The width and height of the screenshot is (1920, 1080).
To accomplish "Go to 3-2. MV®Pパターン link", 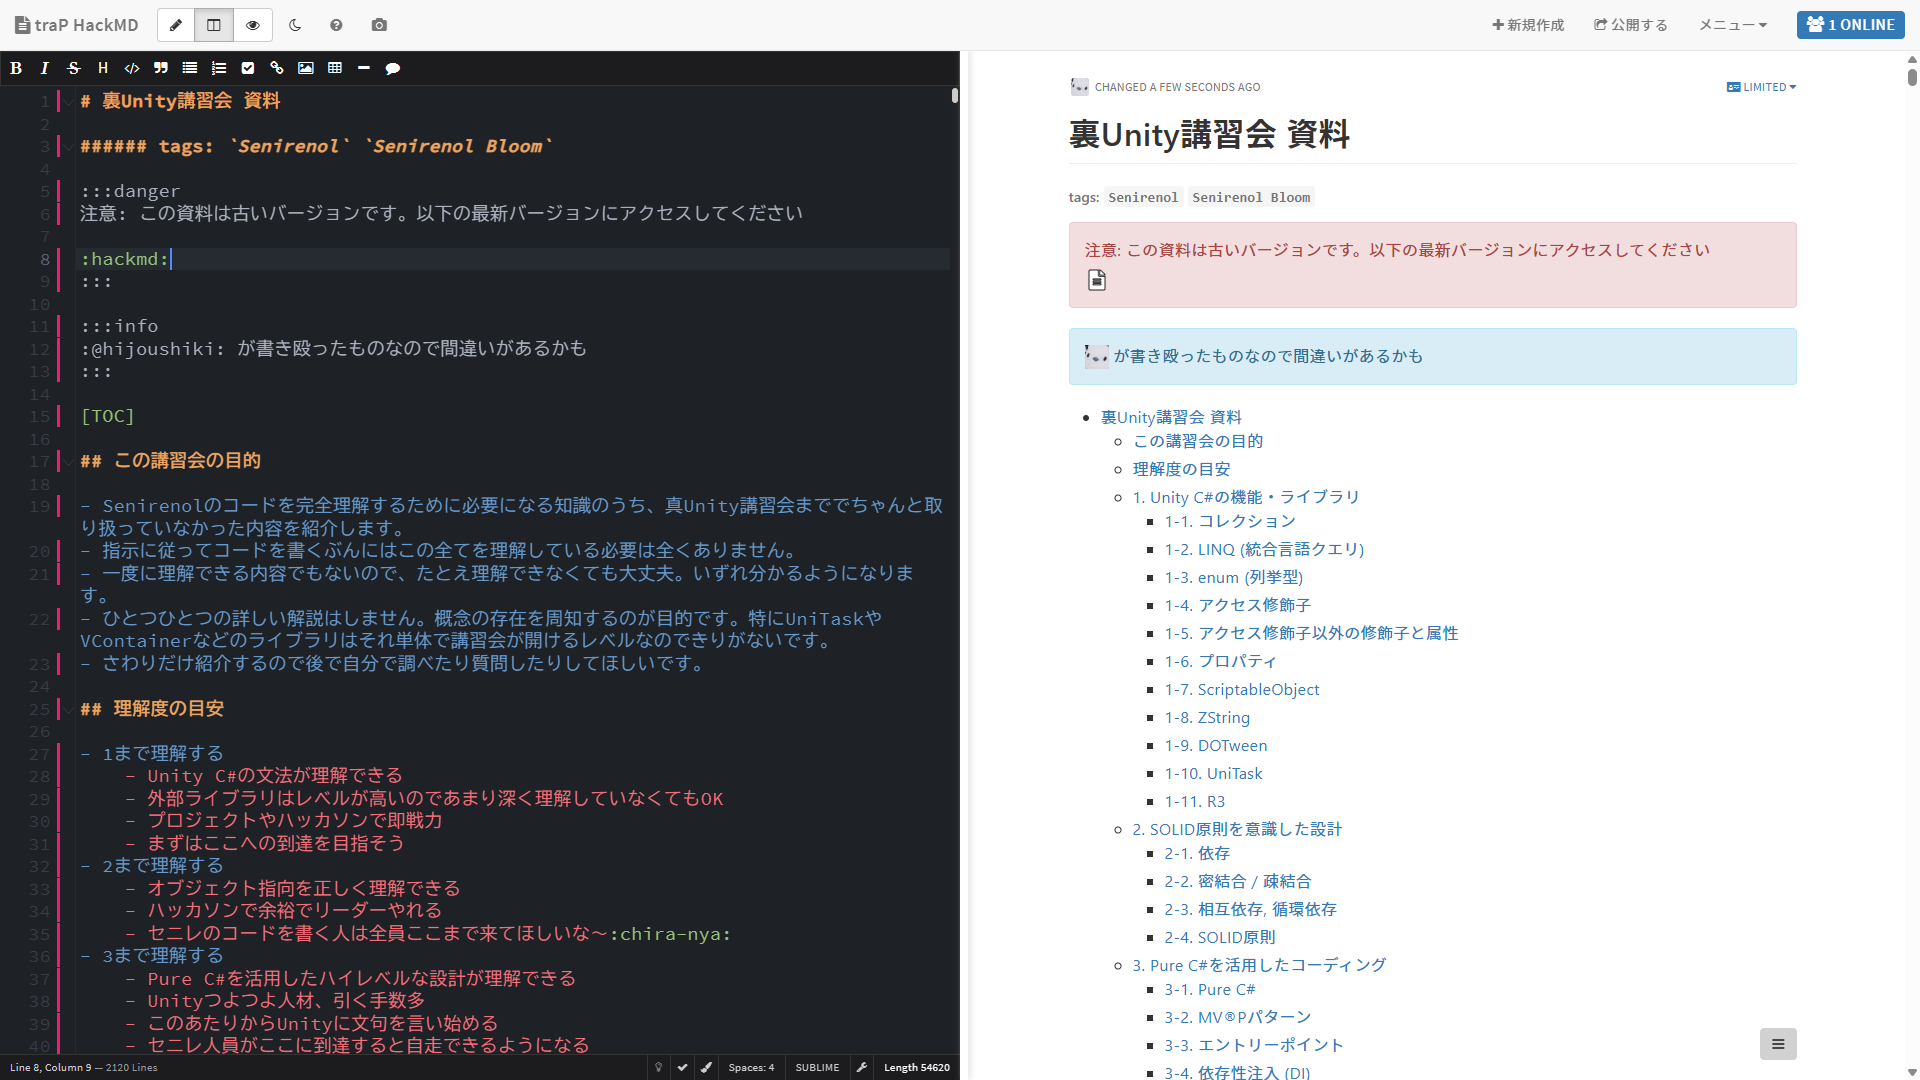I will [1237, 1017].
